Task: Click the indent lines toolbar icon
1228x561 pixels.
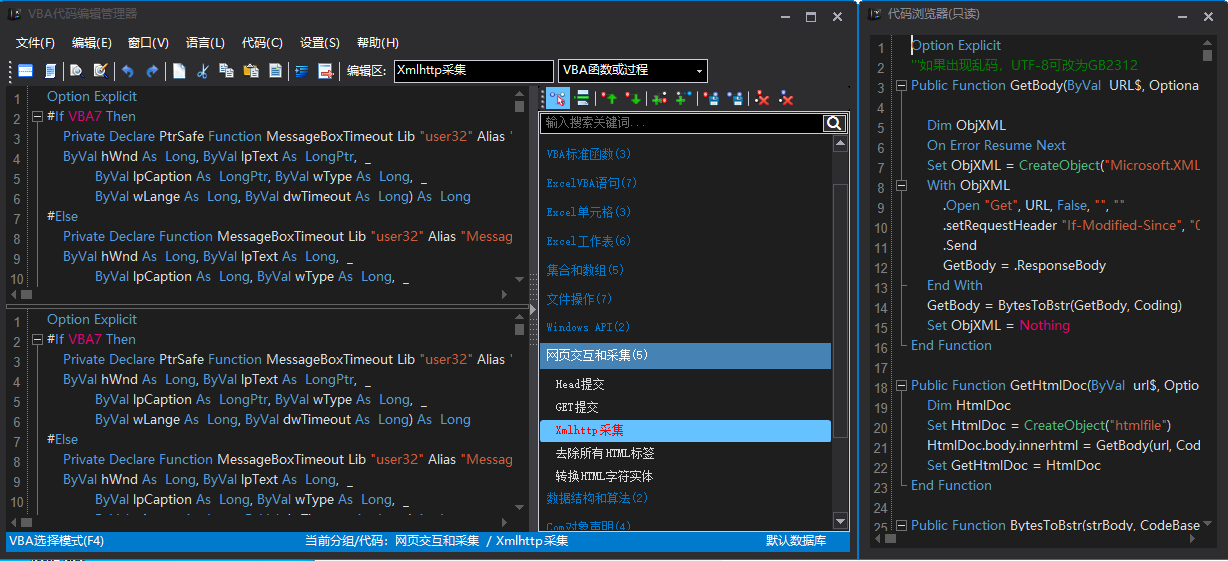Action: coord(302,71)
